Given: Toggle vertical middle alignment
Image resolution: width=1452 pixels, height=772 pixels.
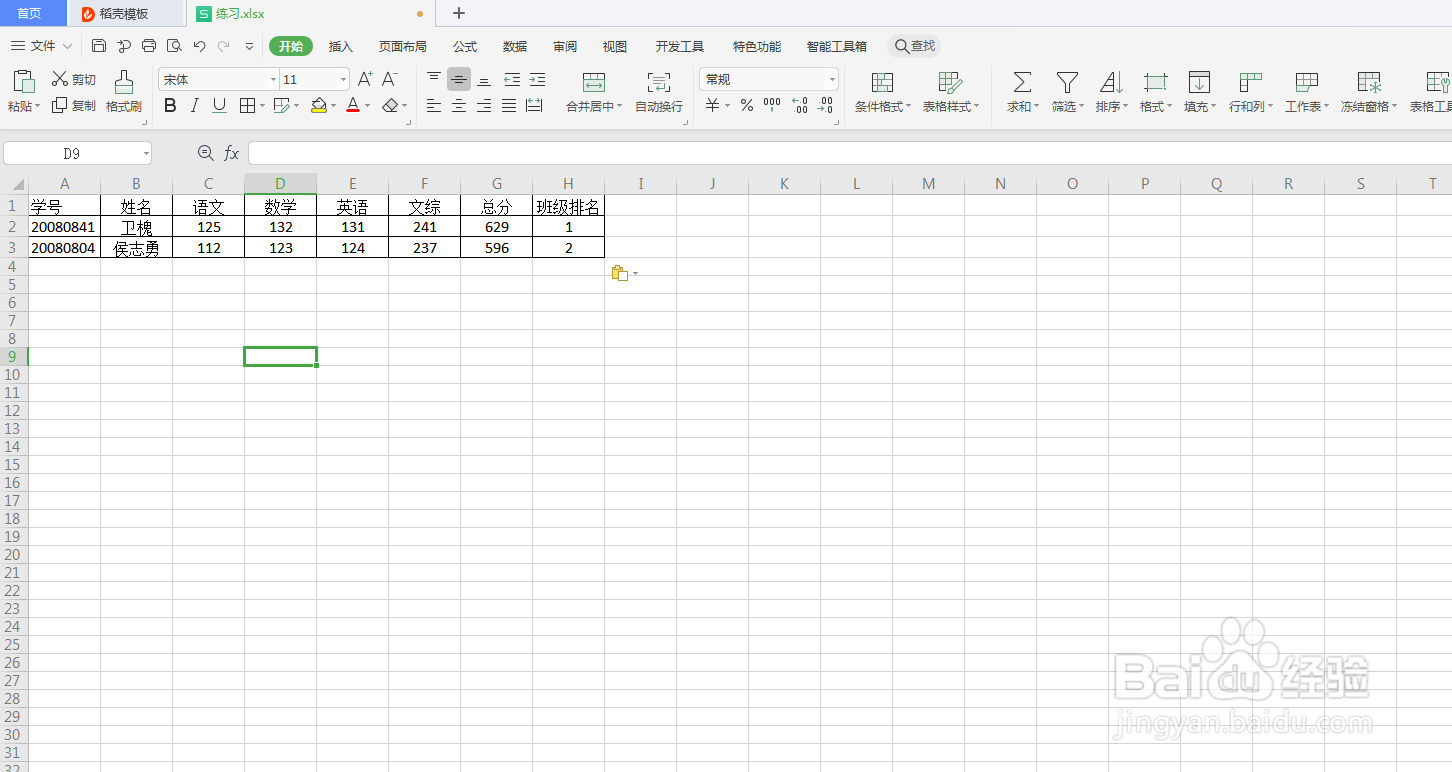Looking at the screenshot, I should pos(459,79).
